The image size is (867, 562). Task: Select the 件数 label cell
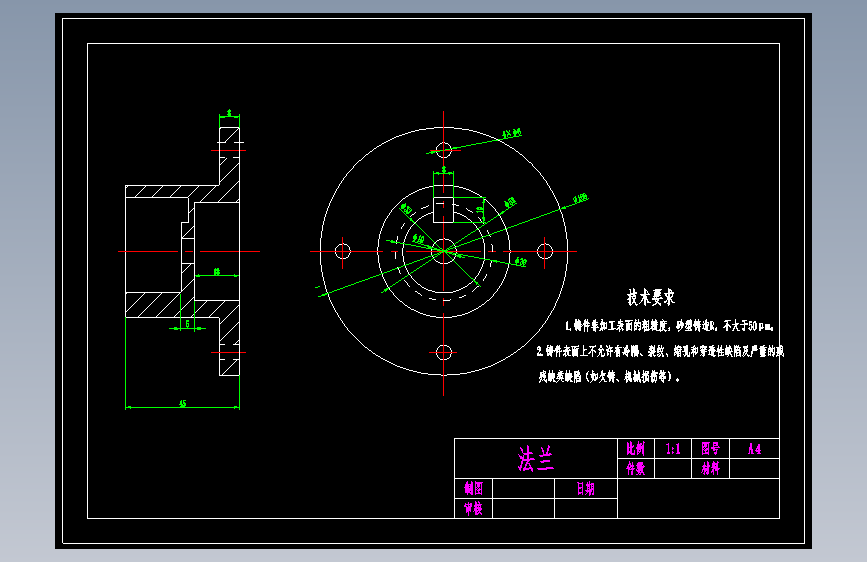(635, 469)
